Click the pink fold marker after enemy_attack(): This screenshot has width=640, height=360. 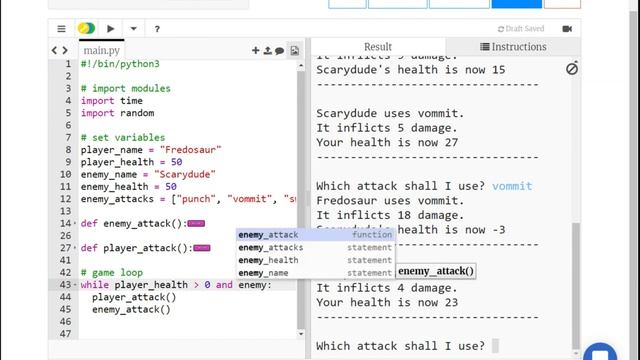click(x=196, y=224)
